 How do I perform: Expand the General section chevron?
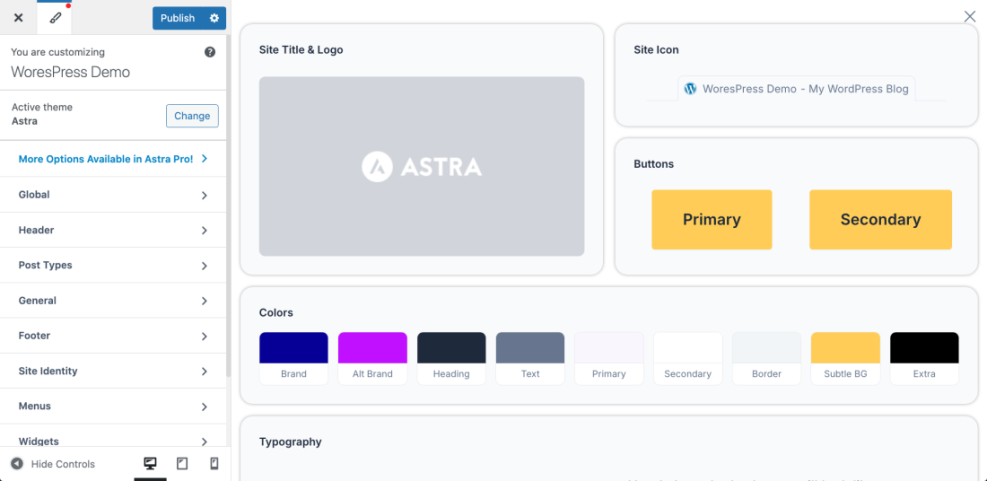[204, 301]
